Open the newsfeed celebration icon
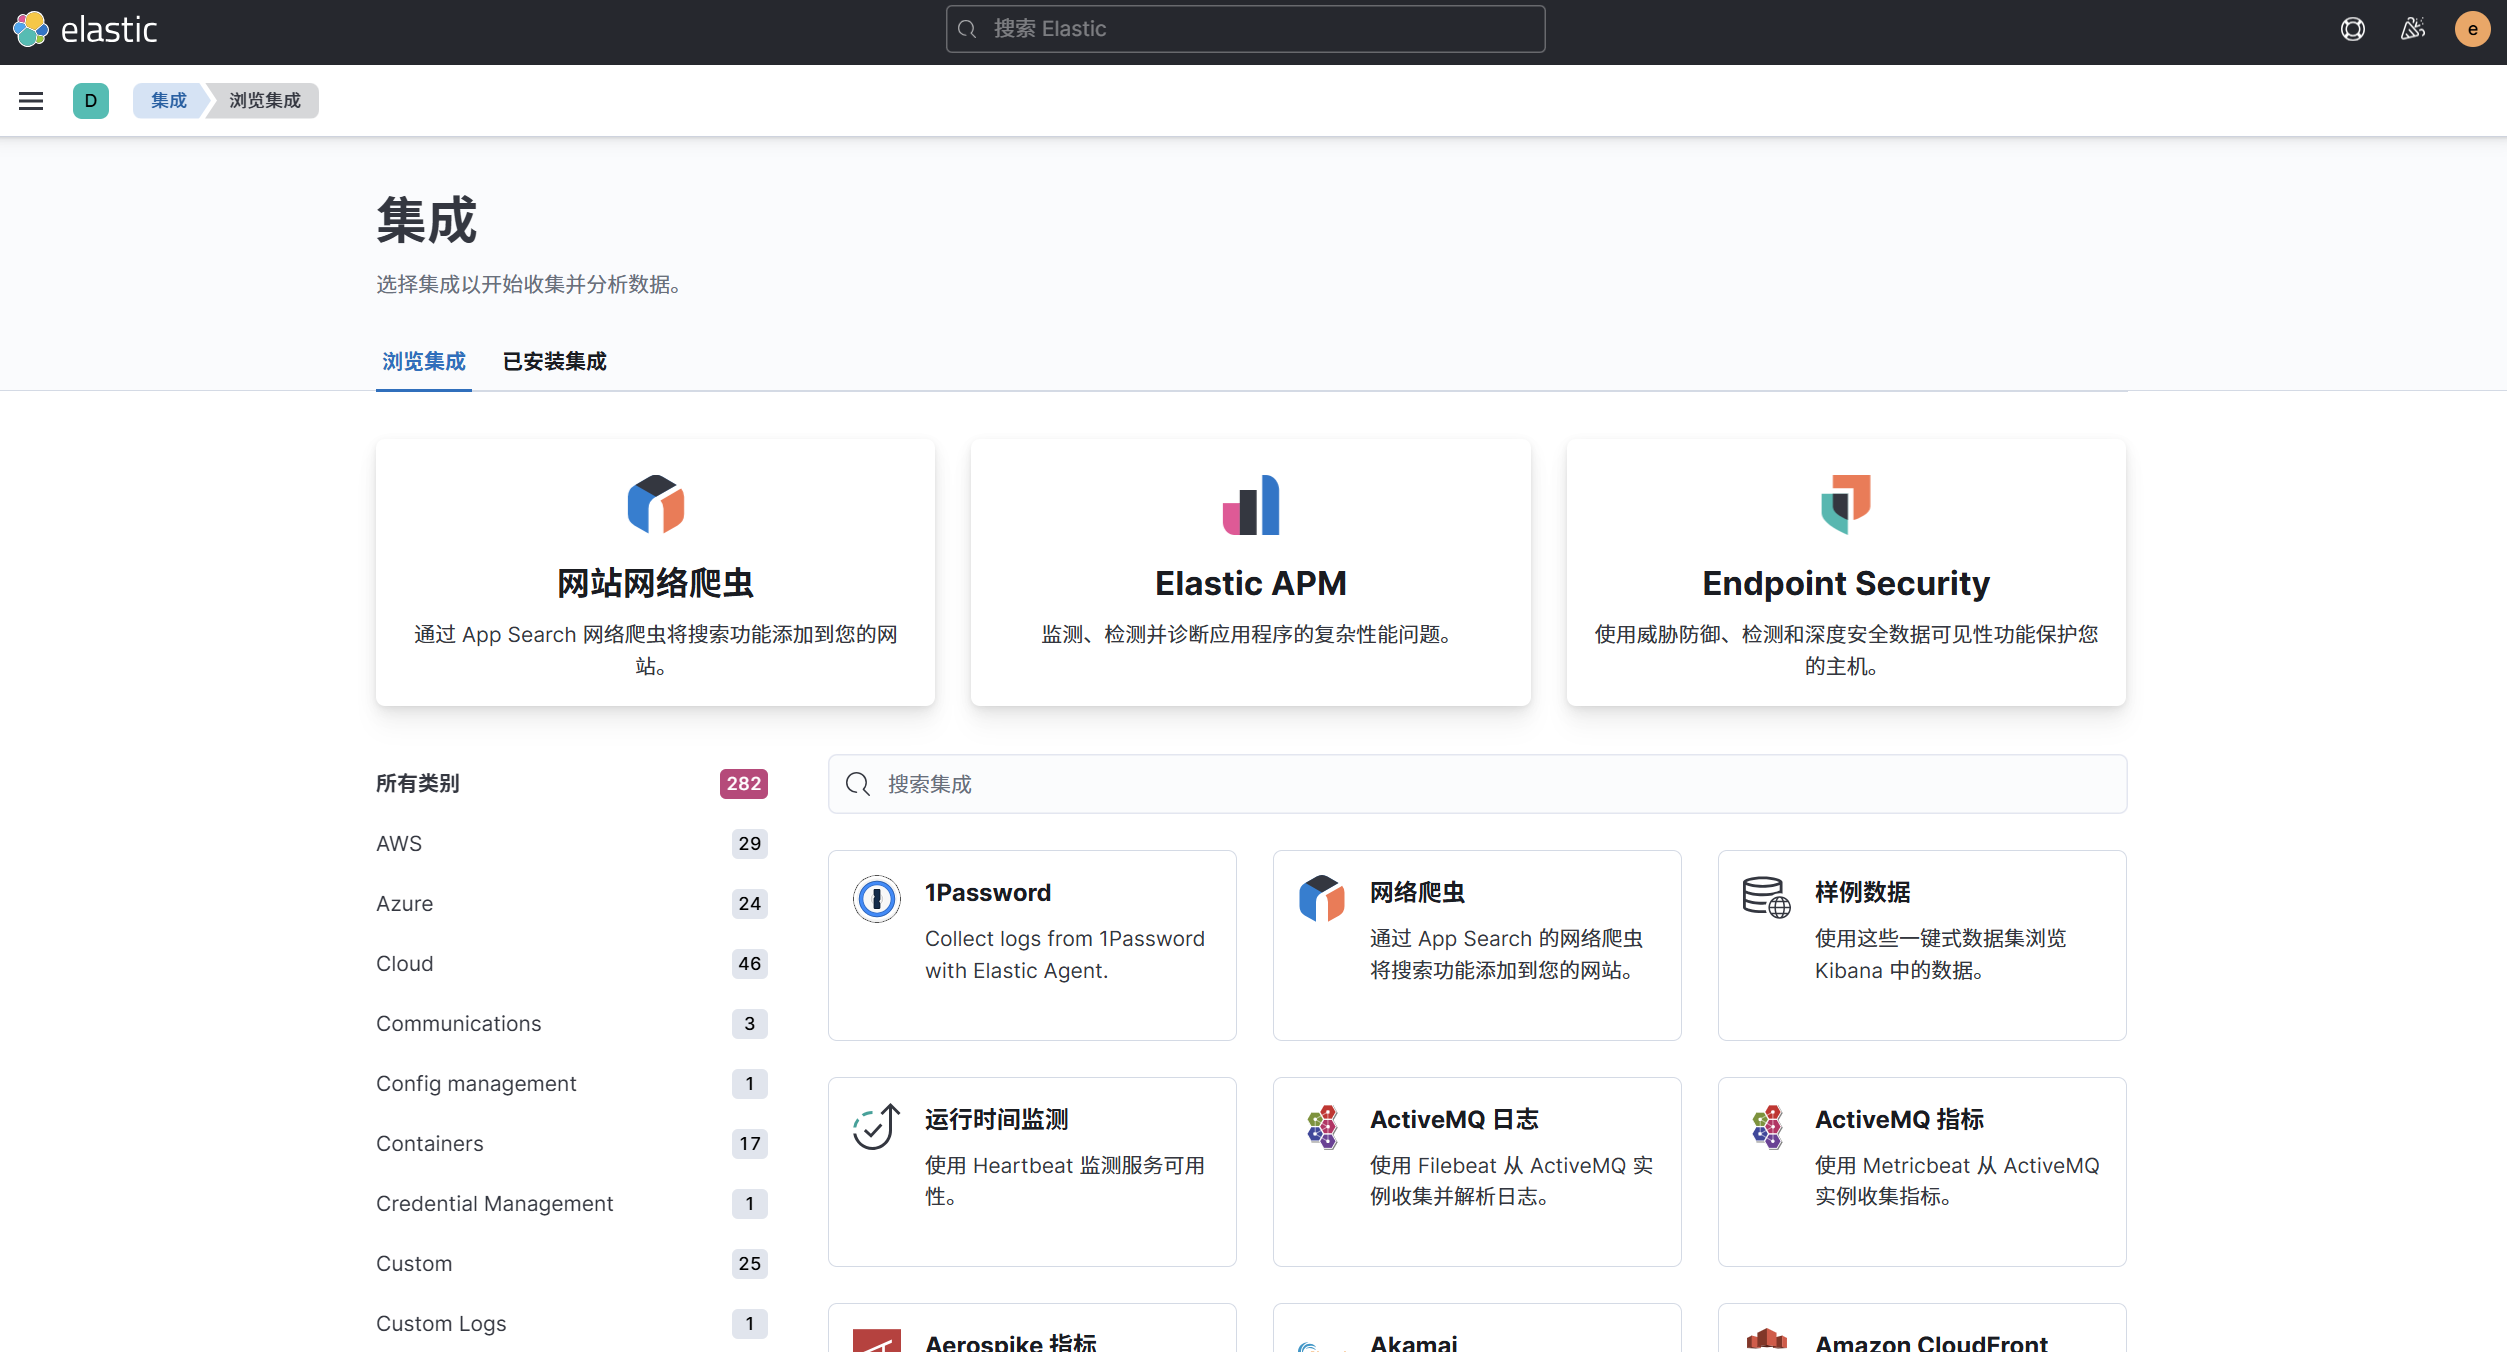2507x1352 pixels. click(x=2413, y=29)
